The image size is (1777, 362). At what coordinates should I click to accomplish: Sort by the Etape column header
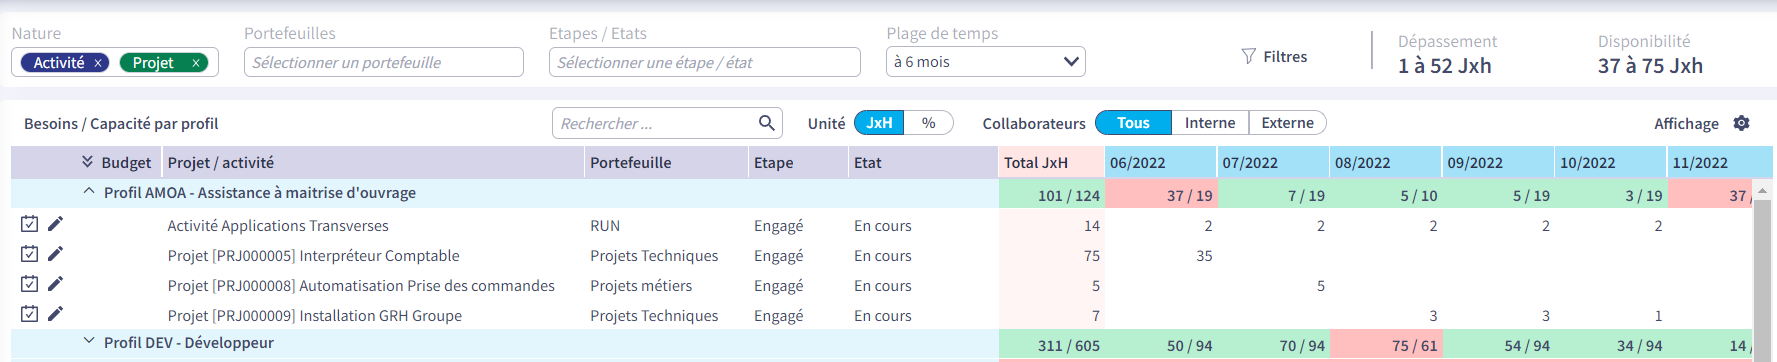click(774, 162)
